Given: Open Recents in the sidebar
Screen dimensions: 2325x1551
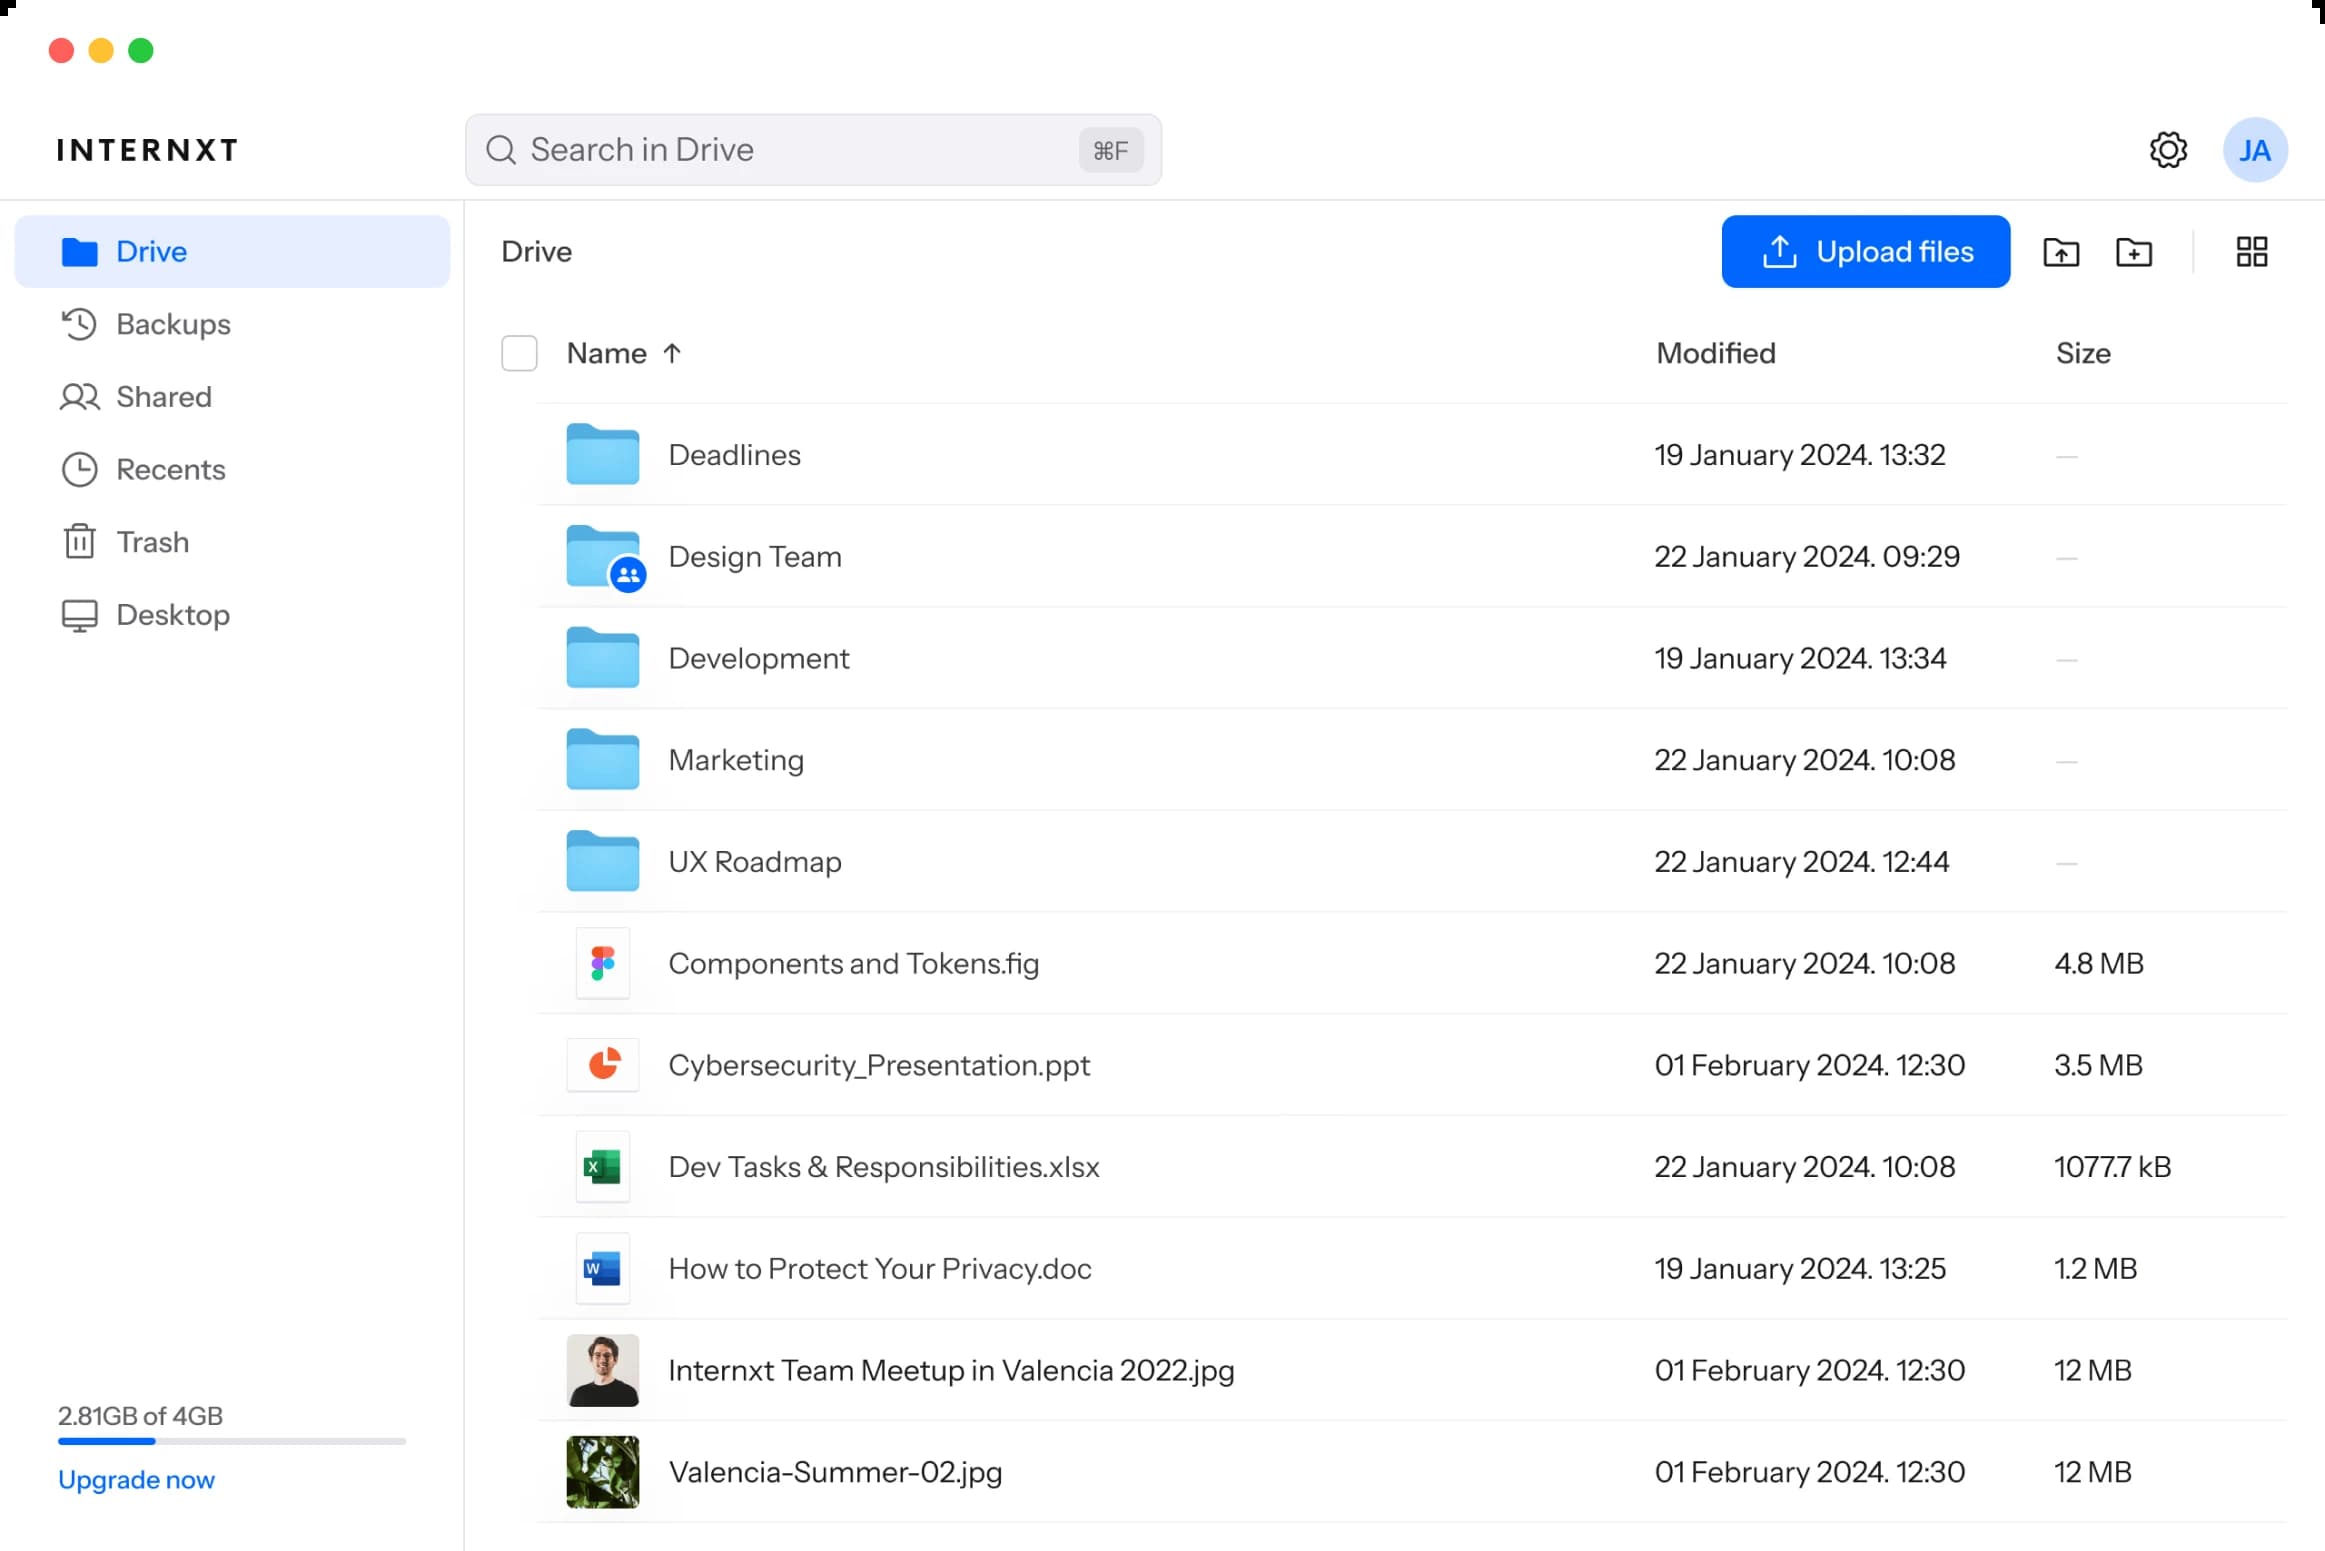Looking at the screenshot, I should pos(171,469).
